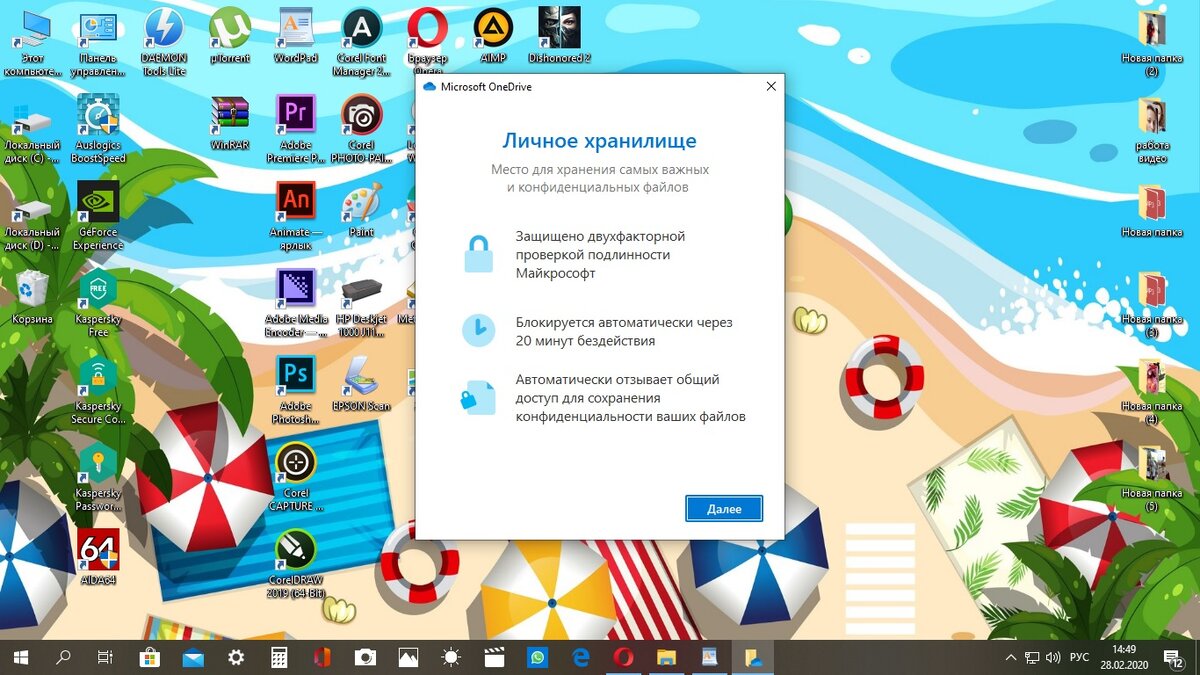Open Новая папка (2) folder
This screenshot has width=1200, height=675.
pos(1152,42)
